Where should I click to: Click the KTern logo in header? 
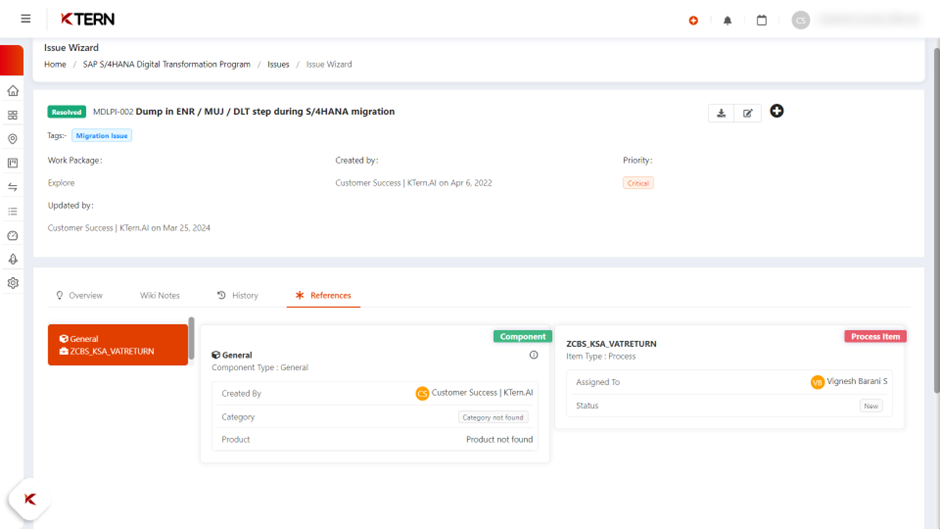(x=88, y=19)
